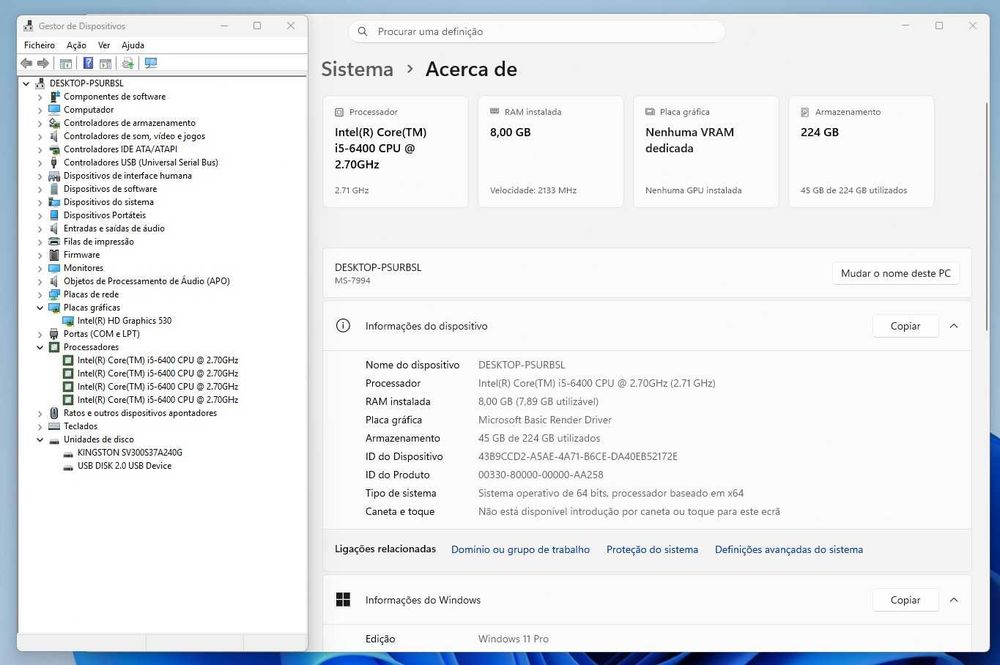Viewport: 1000px width, 665px height.
Task: Select the Teclados category icon
Action: click(x=54, y=426)
